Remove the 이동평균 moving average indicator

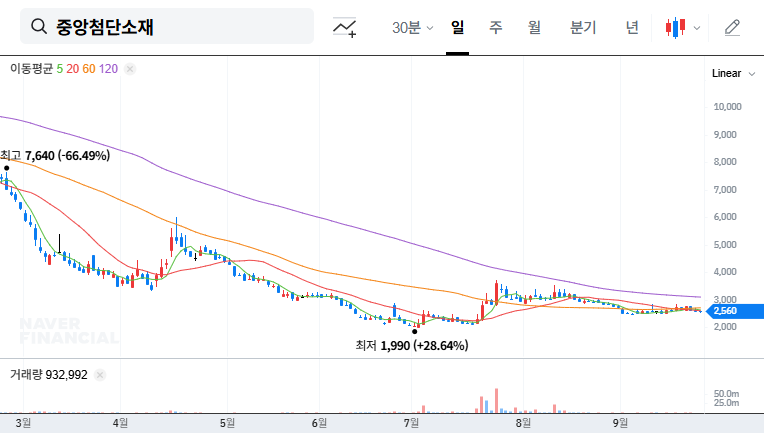130,69
